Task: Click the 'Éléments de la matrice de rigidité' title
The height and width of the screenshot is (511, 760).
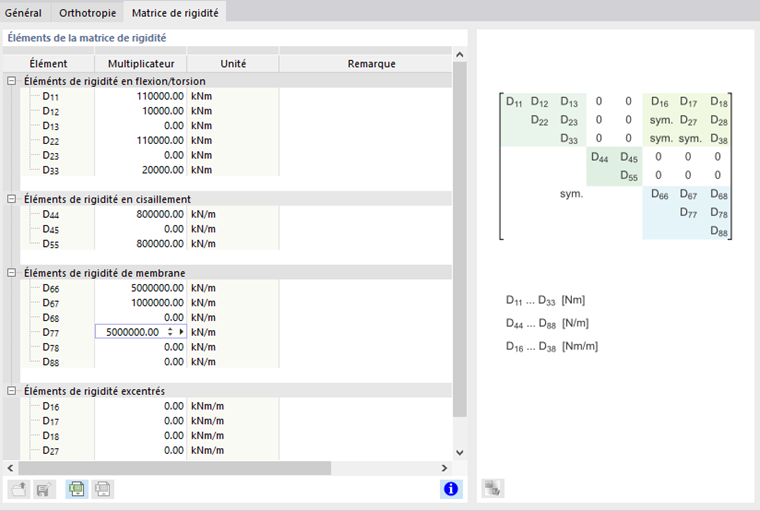Action: pos(87,38)
